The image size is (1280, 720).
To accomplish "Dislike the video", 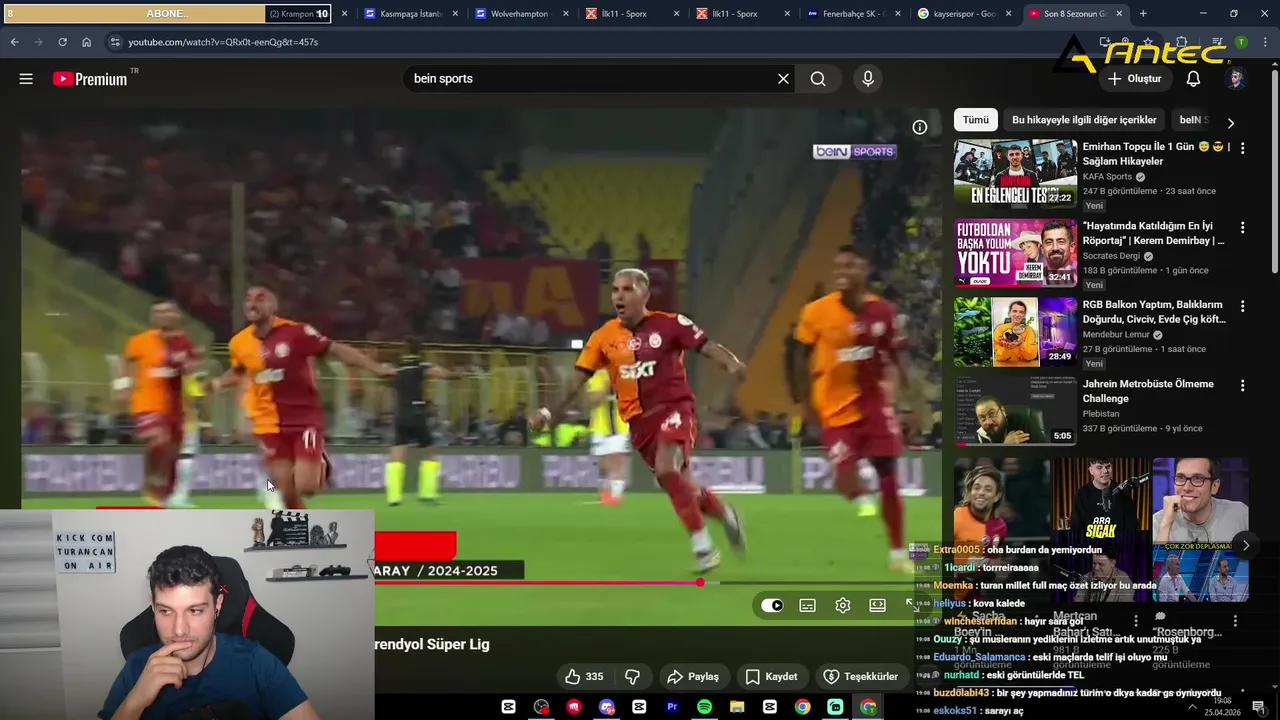I will (632, 677).
